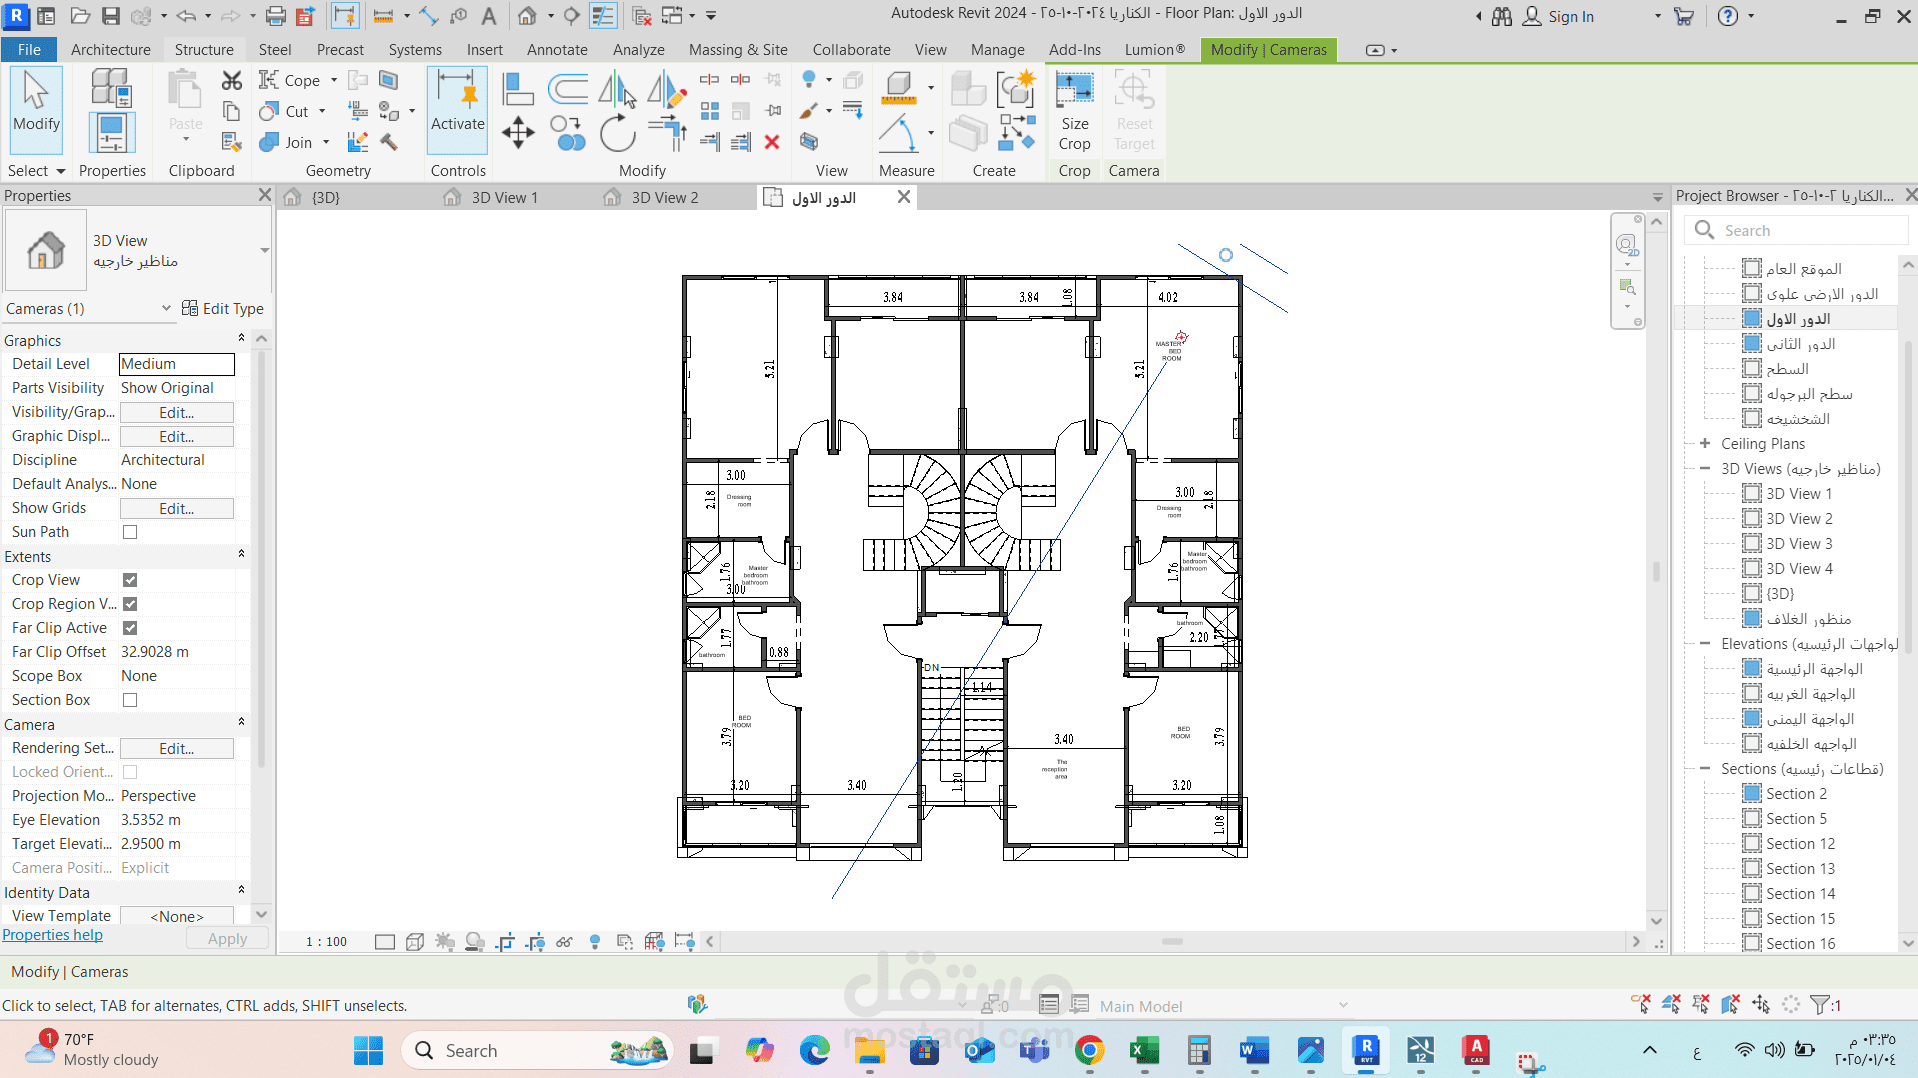Click the Measure Between Two References icon
This screenshot has height=1078, width=1918.
coord(898,87)
